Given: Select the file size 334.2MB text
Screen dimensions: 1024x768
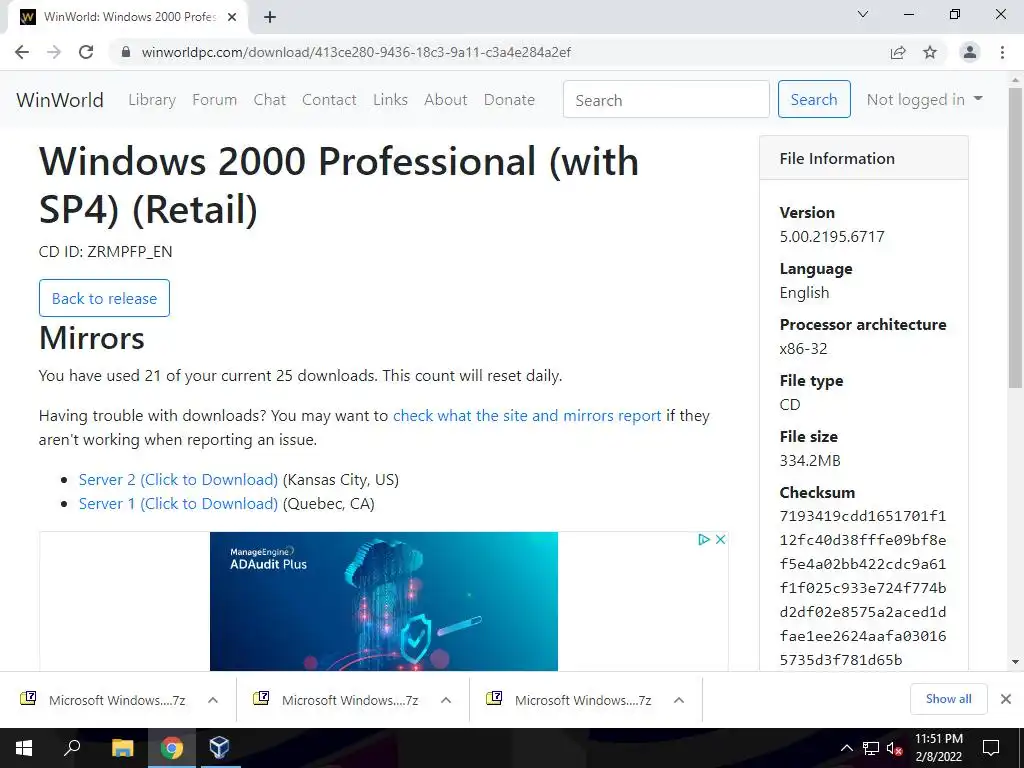Looking at the screenshot, I should coord(810,460).
